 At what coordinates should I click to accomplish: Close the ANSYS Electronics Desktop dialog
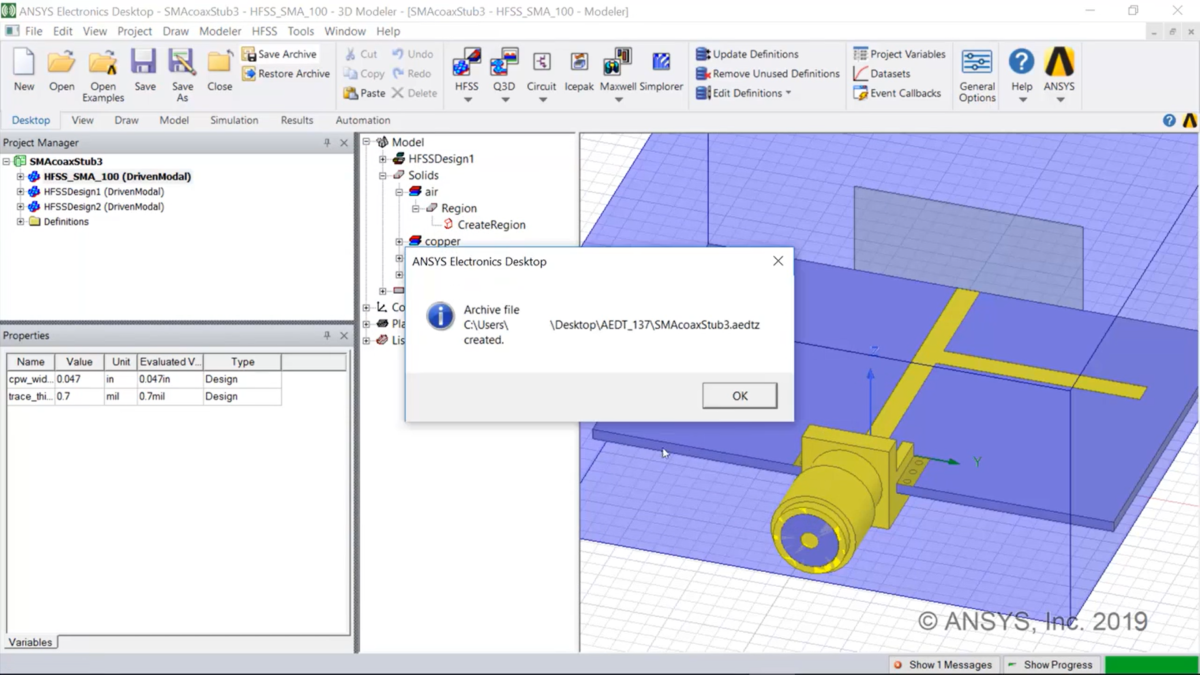click(778, 261)
